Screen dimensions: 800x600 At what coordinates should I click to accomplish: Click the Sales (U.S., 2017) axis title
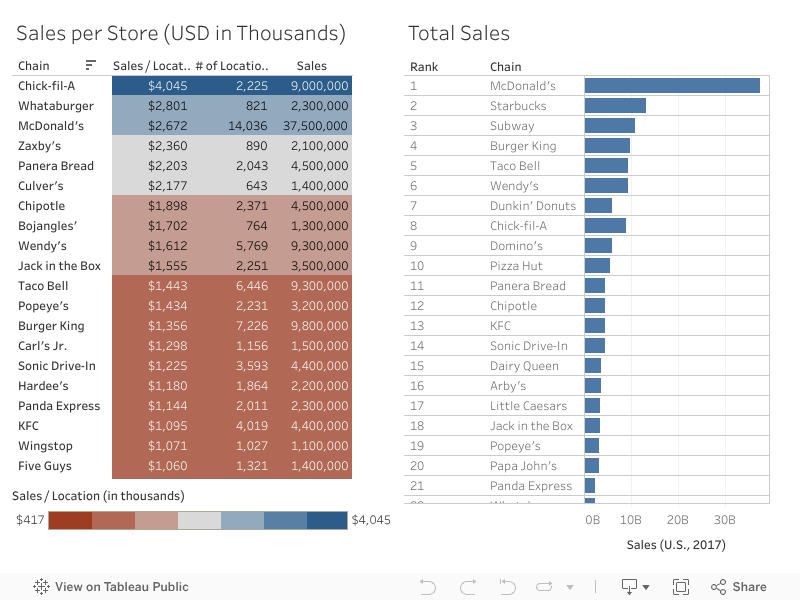(676, 545)
